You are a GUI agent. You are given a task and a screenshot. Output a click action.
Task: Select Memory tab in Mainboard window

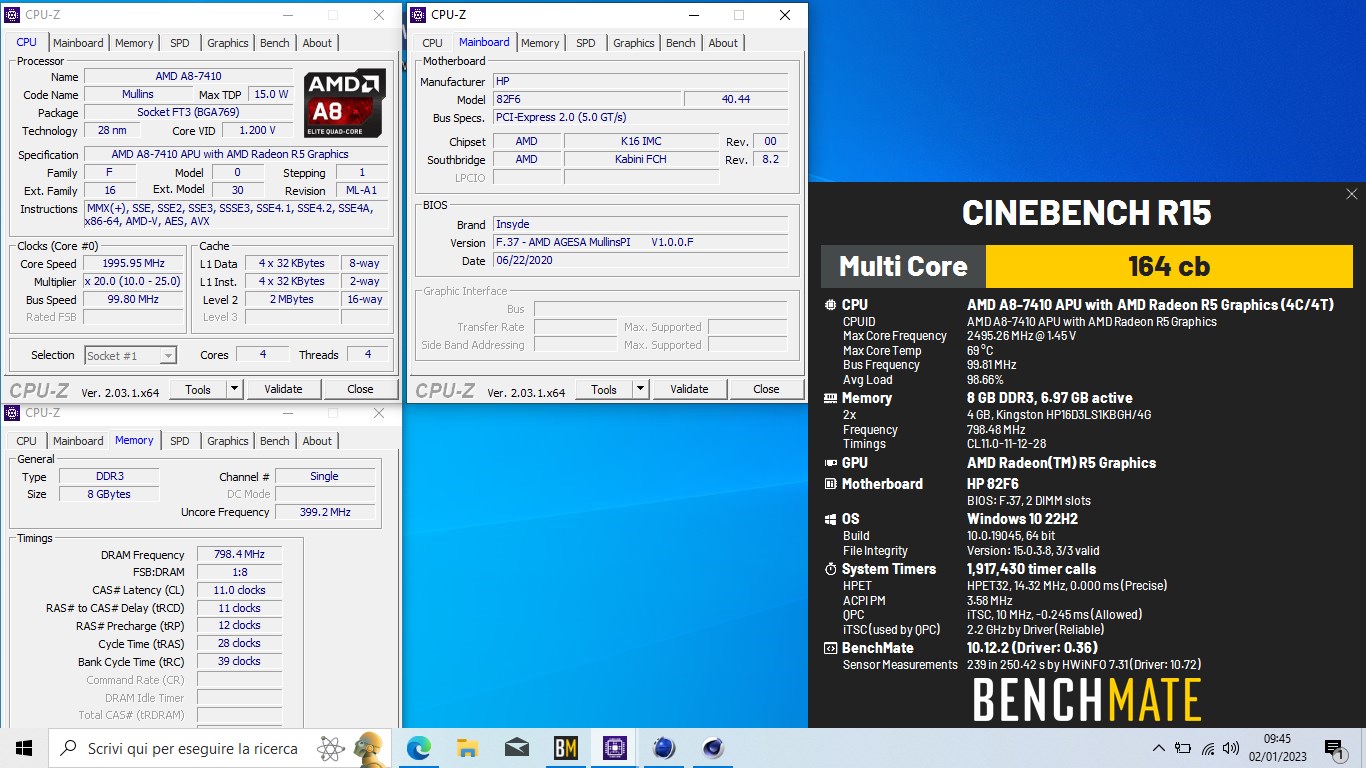pyautogui.click(x=540, y=43)
